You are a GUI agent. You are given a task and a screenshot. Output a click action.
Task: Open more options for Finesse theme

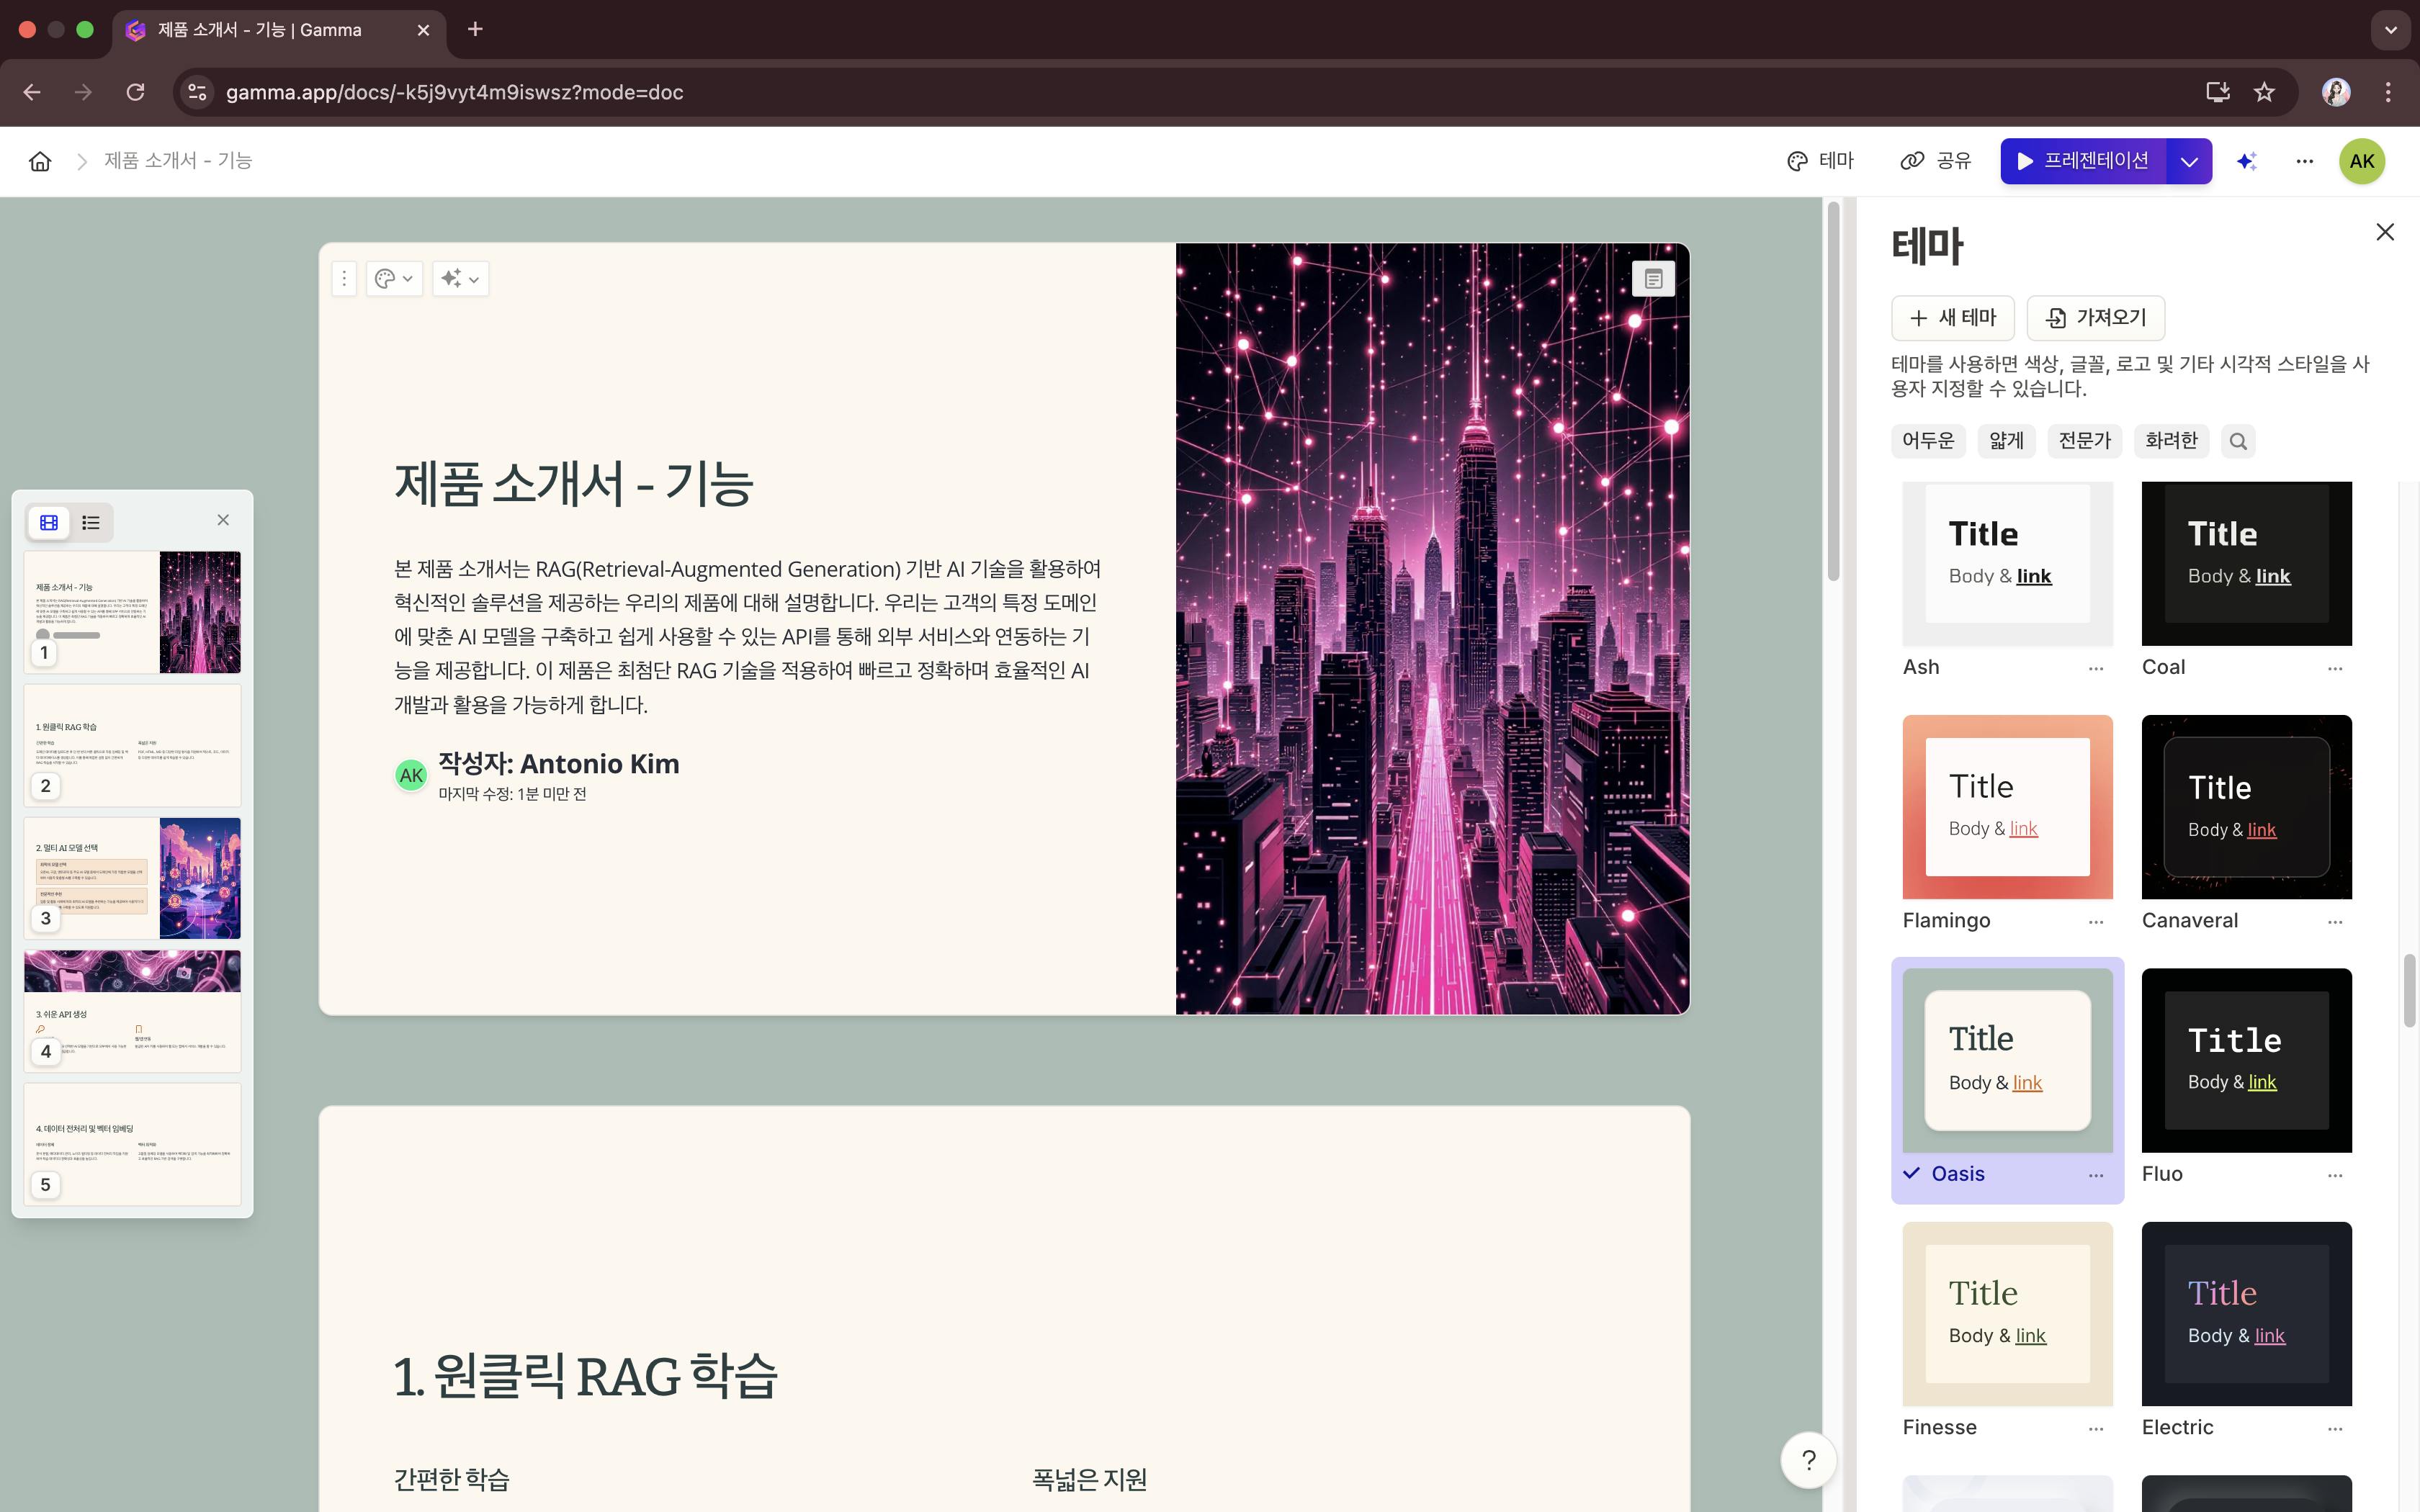[x=2096, y=1428]
